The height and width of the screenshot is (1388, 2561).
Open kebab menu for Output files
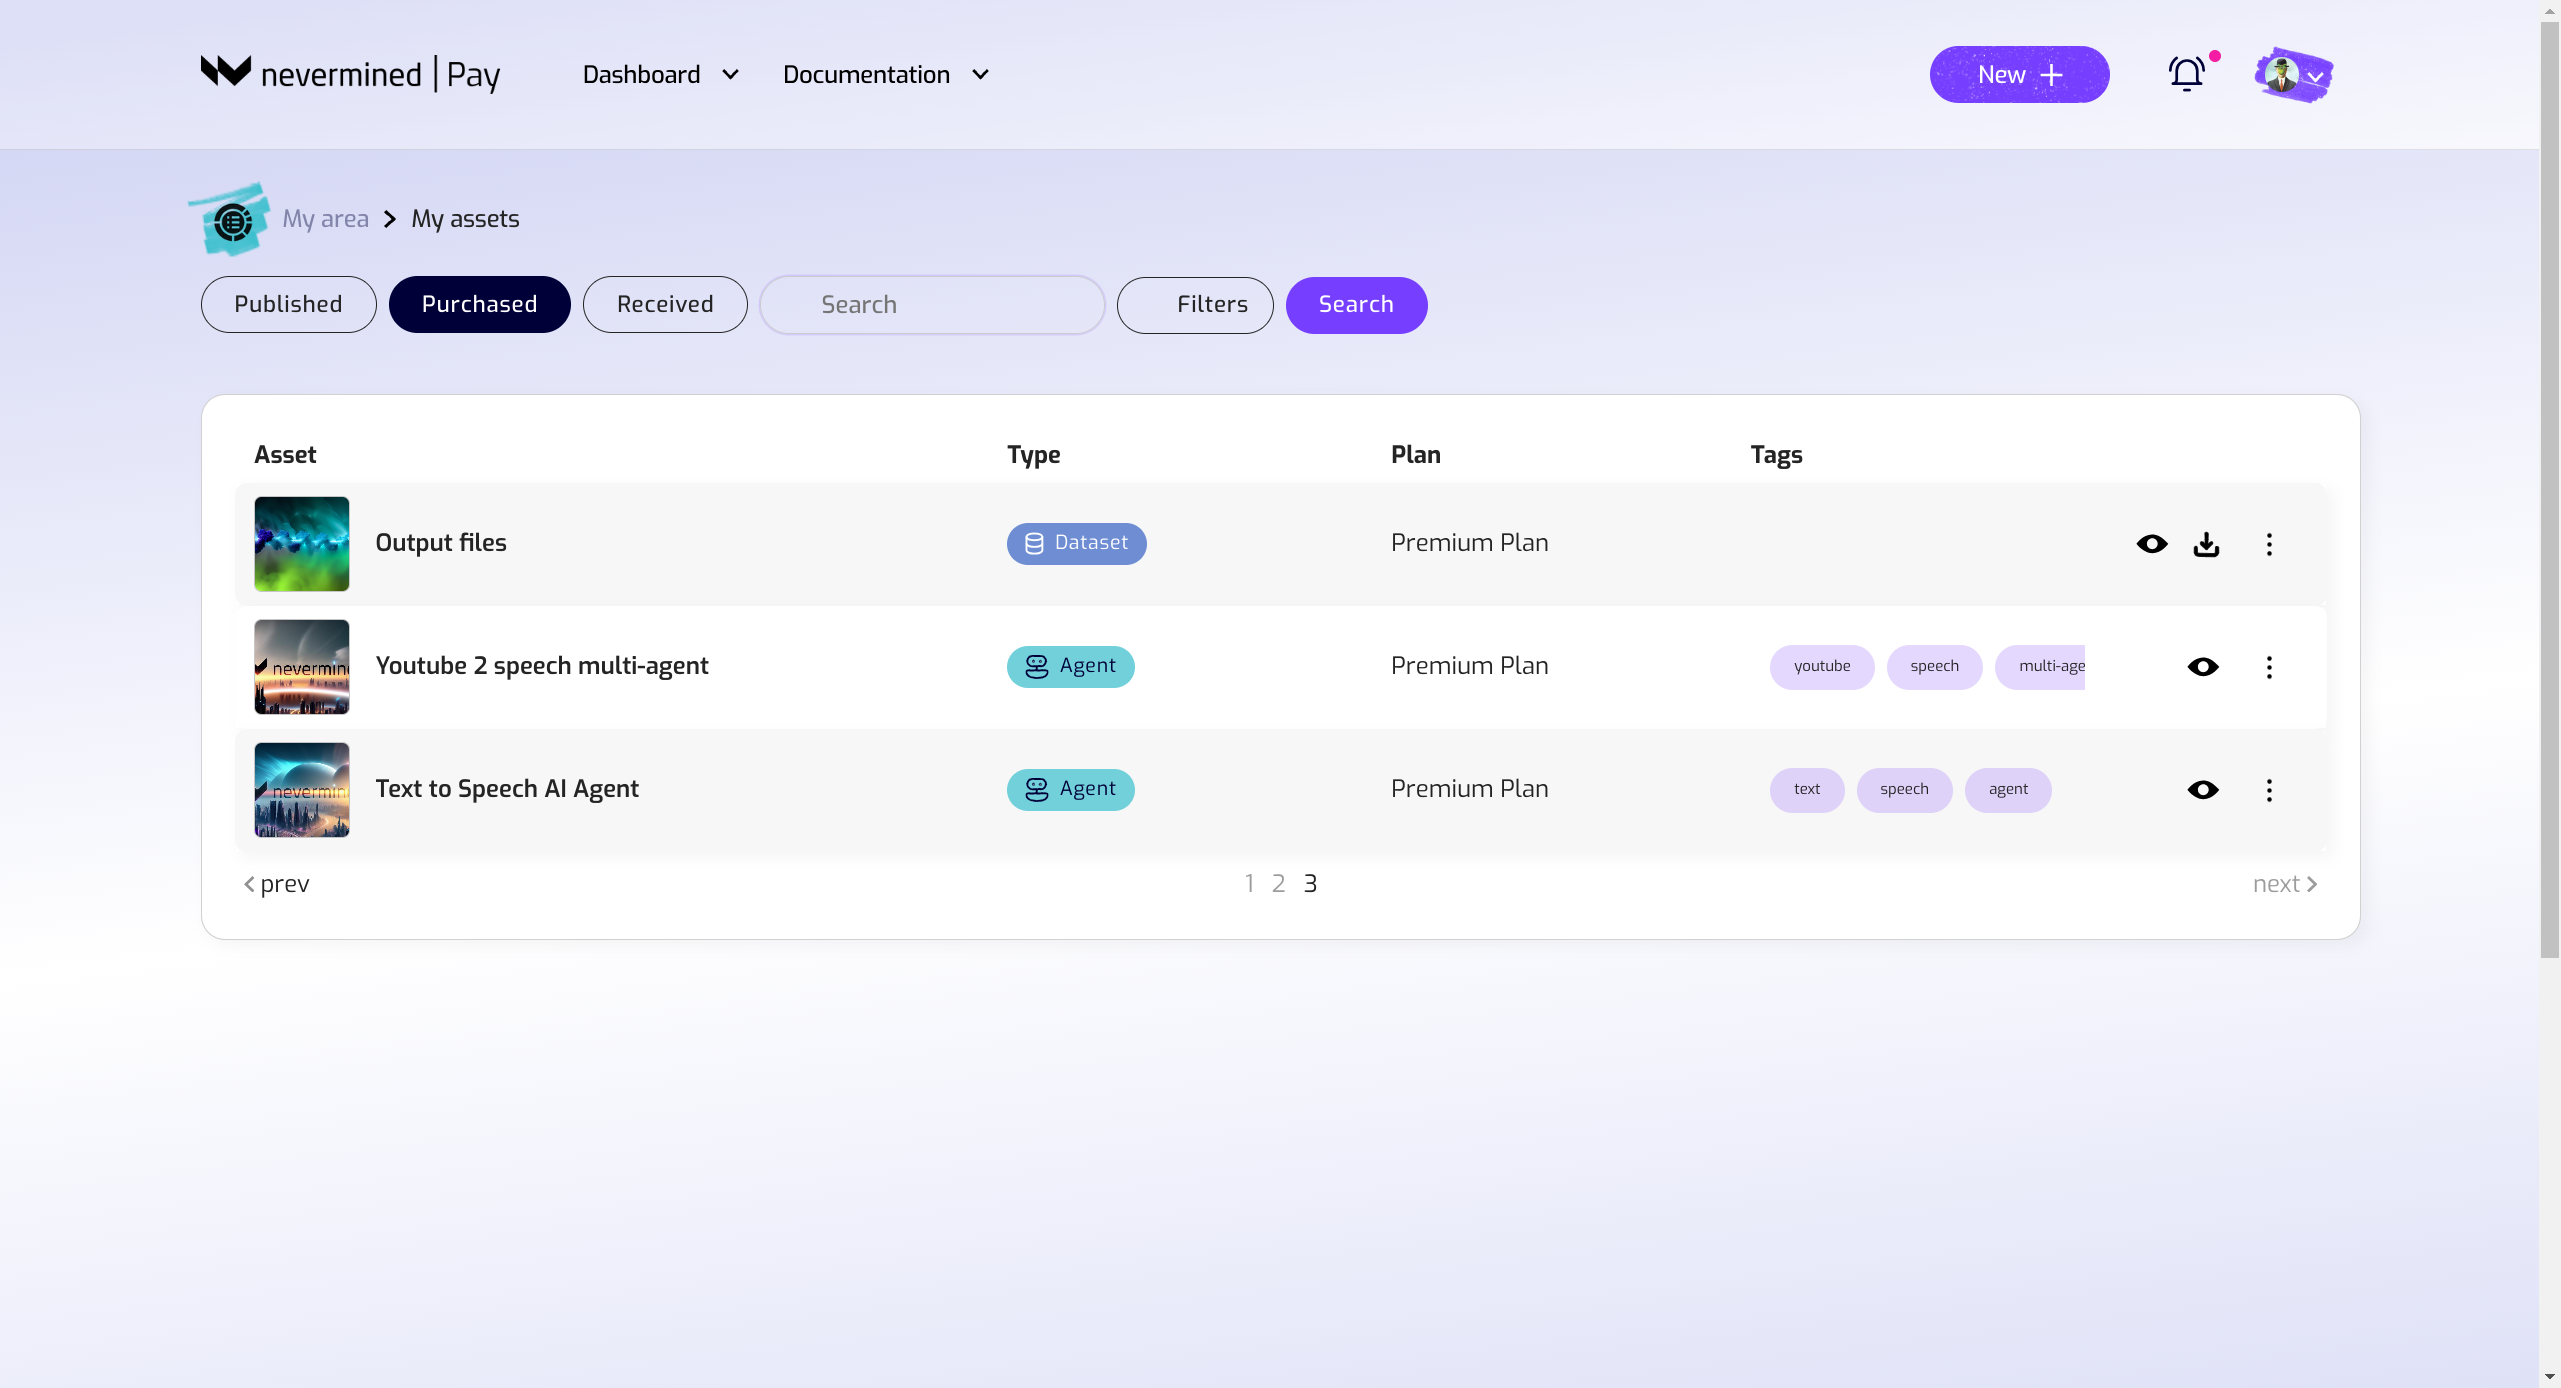(2269, 544)
